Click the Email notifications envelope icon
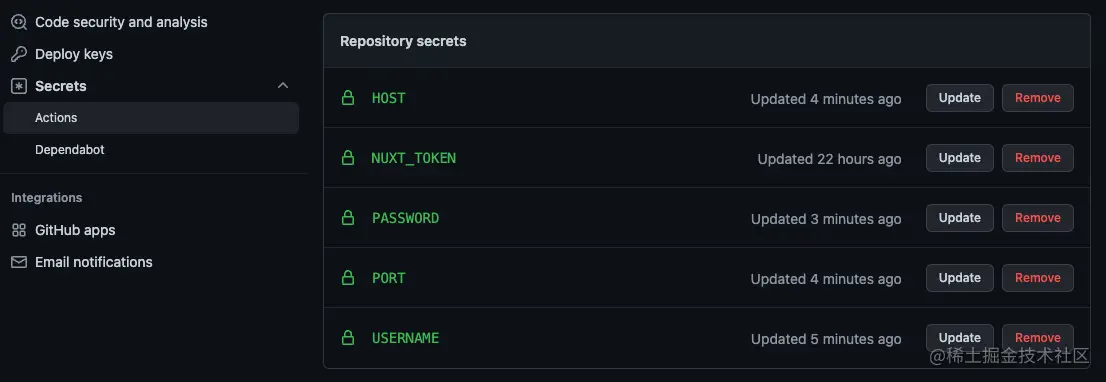The height and width of the screenshot is (382, 1106). pos(19,262)
